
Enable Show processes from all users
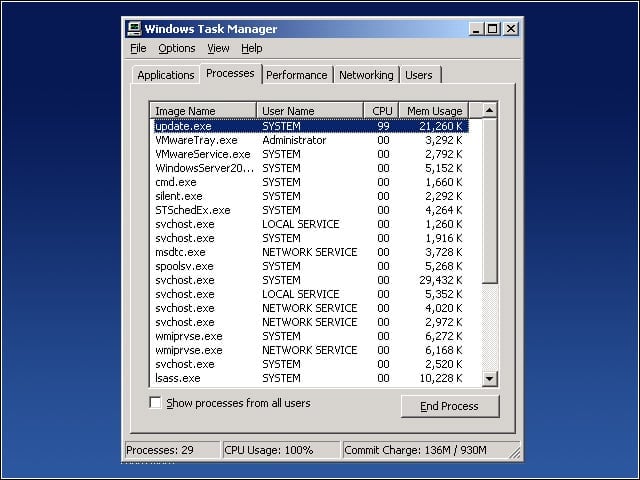point(155,403)
